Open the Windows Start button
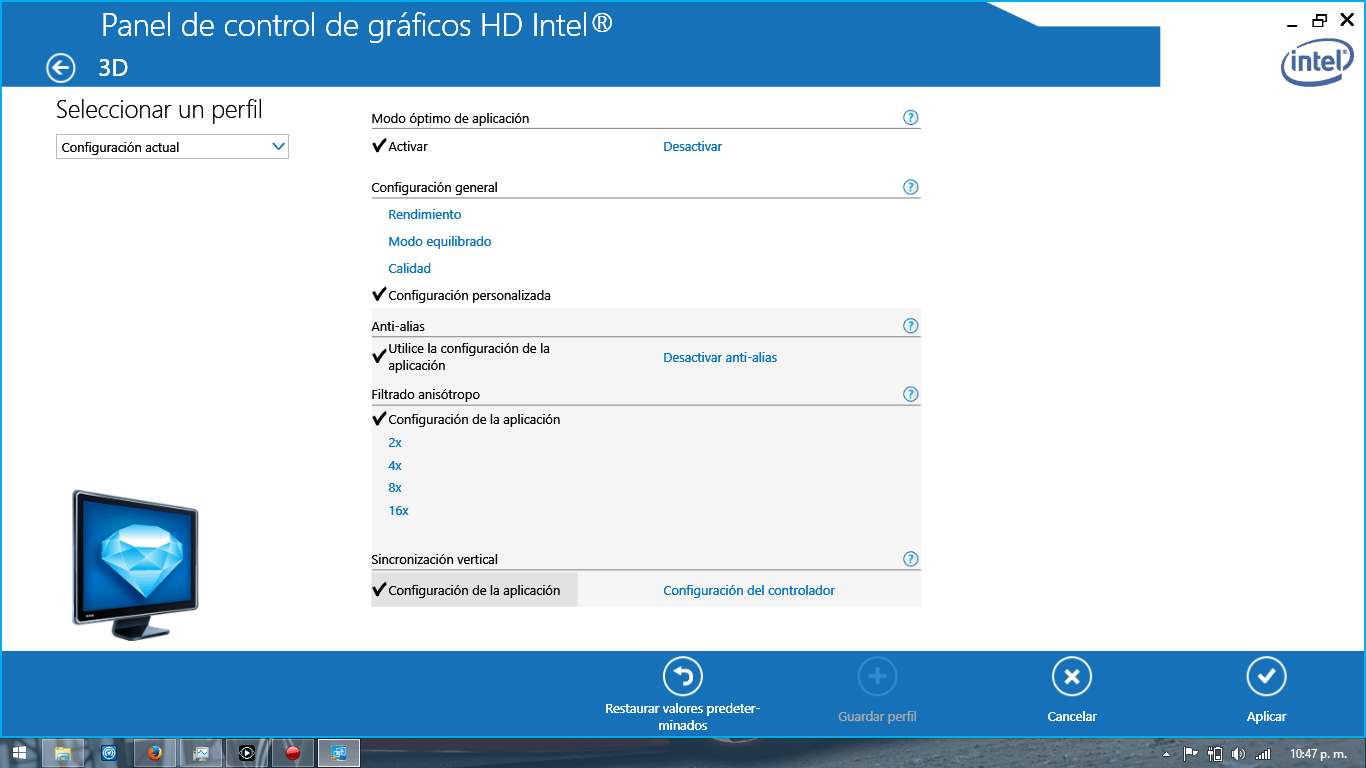The width and height of the screenshot is (1366, 768). point(19,753)
